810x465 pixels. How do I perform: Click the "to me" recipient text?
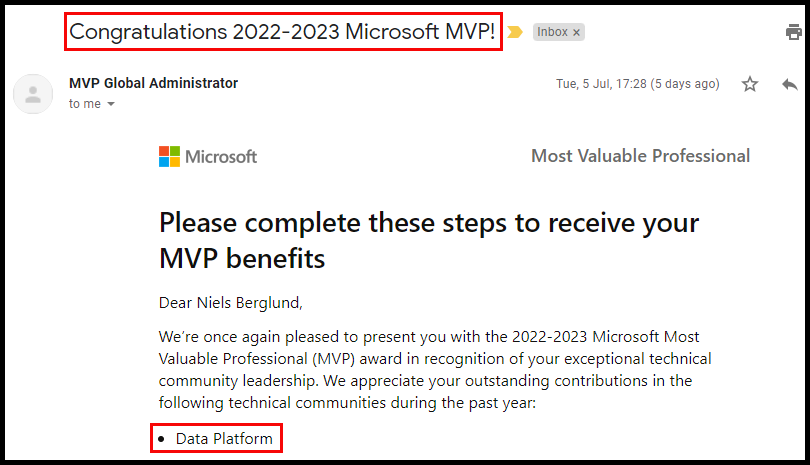click(x=85, y=104)
